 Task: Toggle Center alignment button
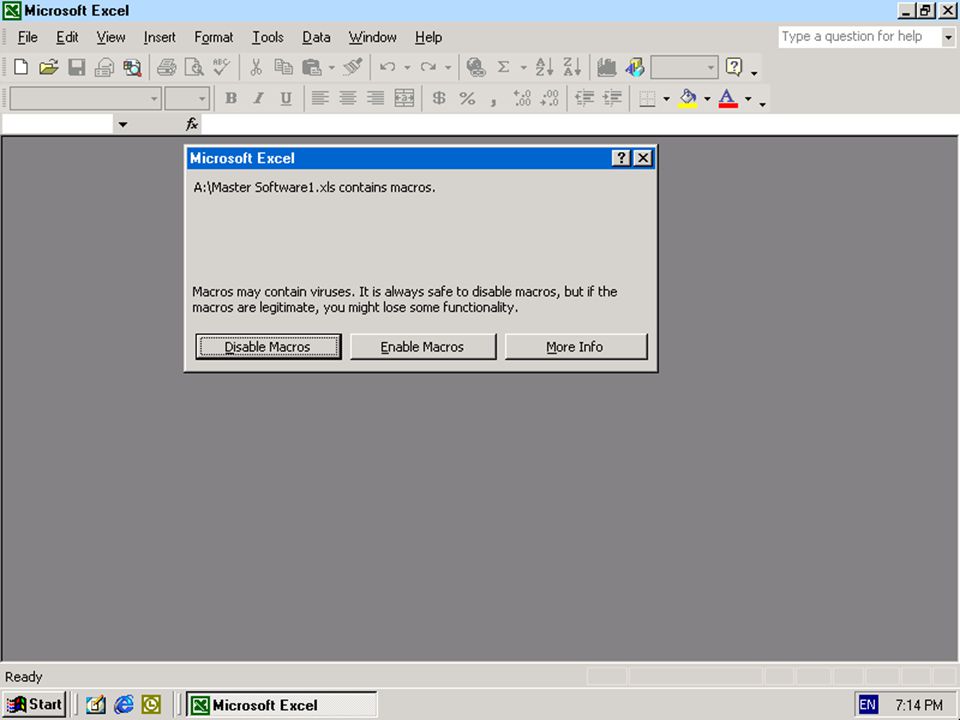click(348, 98)
